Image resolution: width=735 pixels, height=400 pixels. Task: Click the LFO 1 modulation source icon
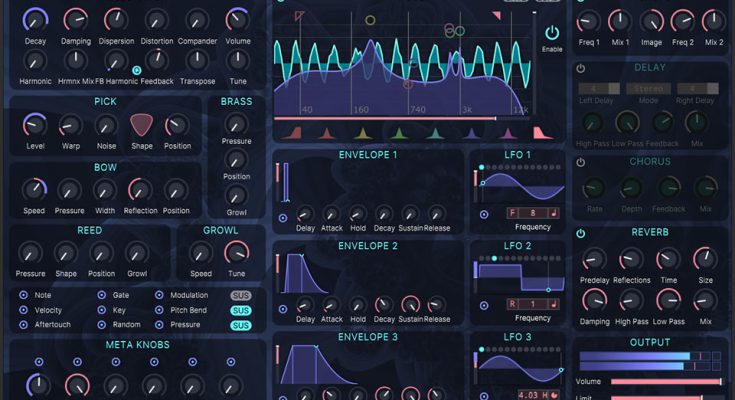pyautogui.click(x=485, y=214)
